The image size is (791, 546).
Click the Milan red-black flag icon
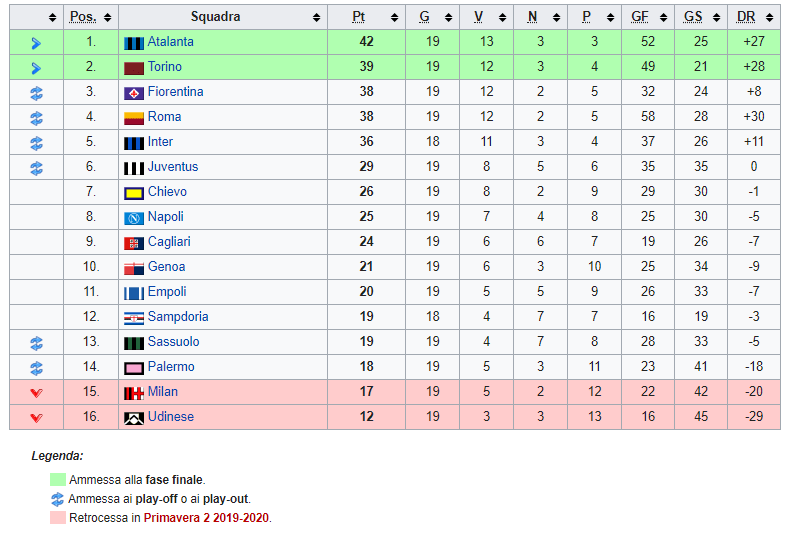[134, 394]
